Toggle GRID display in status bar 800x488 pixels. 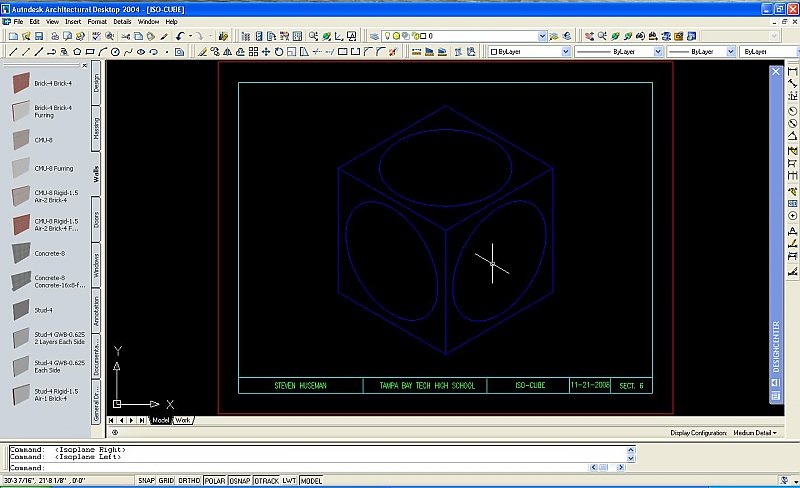[x=166, y=481]
